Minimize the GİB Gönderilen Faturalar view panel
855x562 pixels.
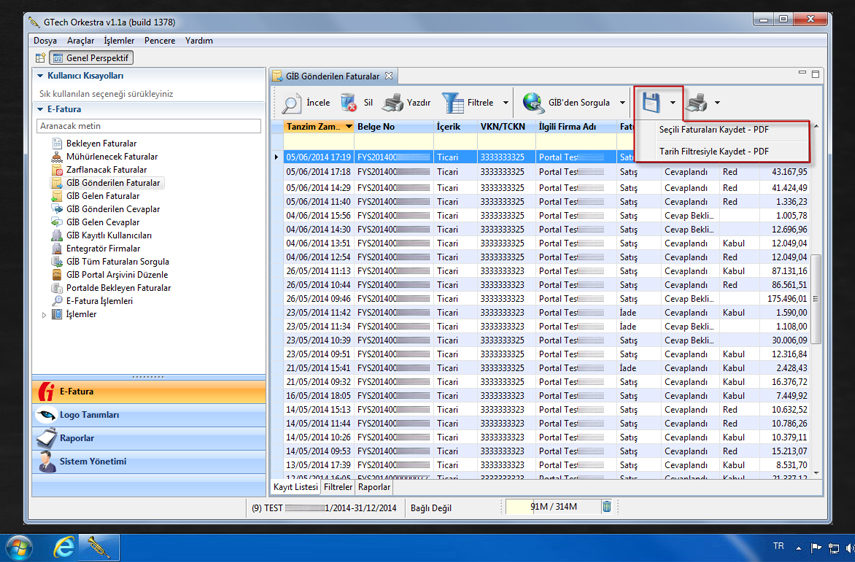pyautogui.click(x=802, y=73)
